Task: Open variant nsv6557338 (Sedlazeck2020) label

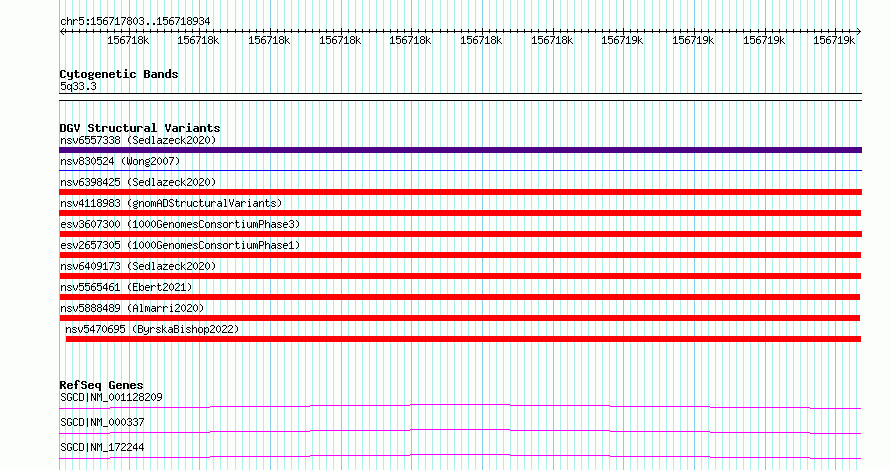Action: pyautogui.click(x=138, y=140)
